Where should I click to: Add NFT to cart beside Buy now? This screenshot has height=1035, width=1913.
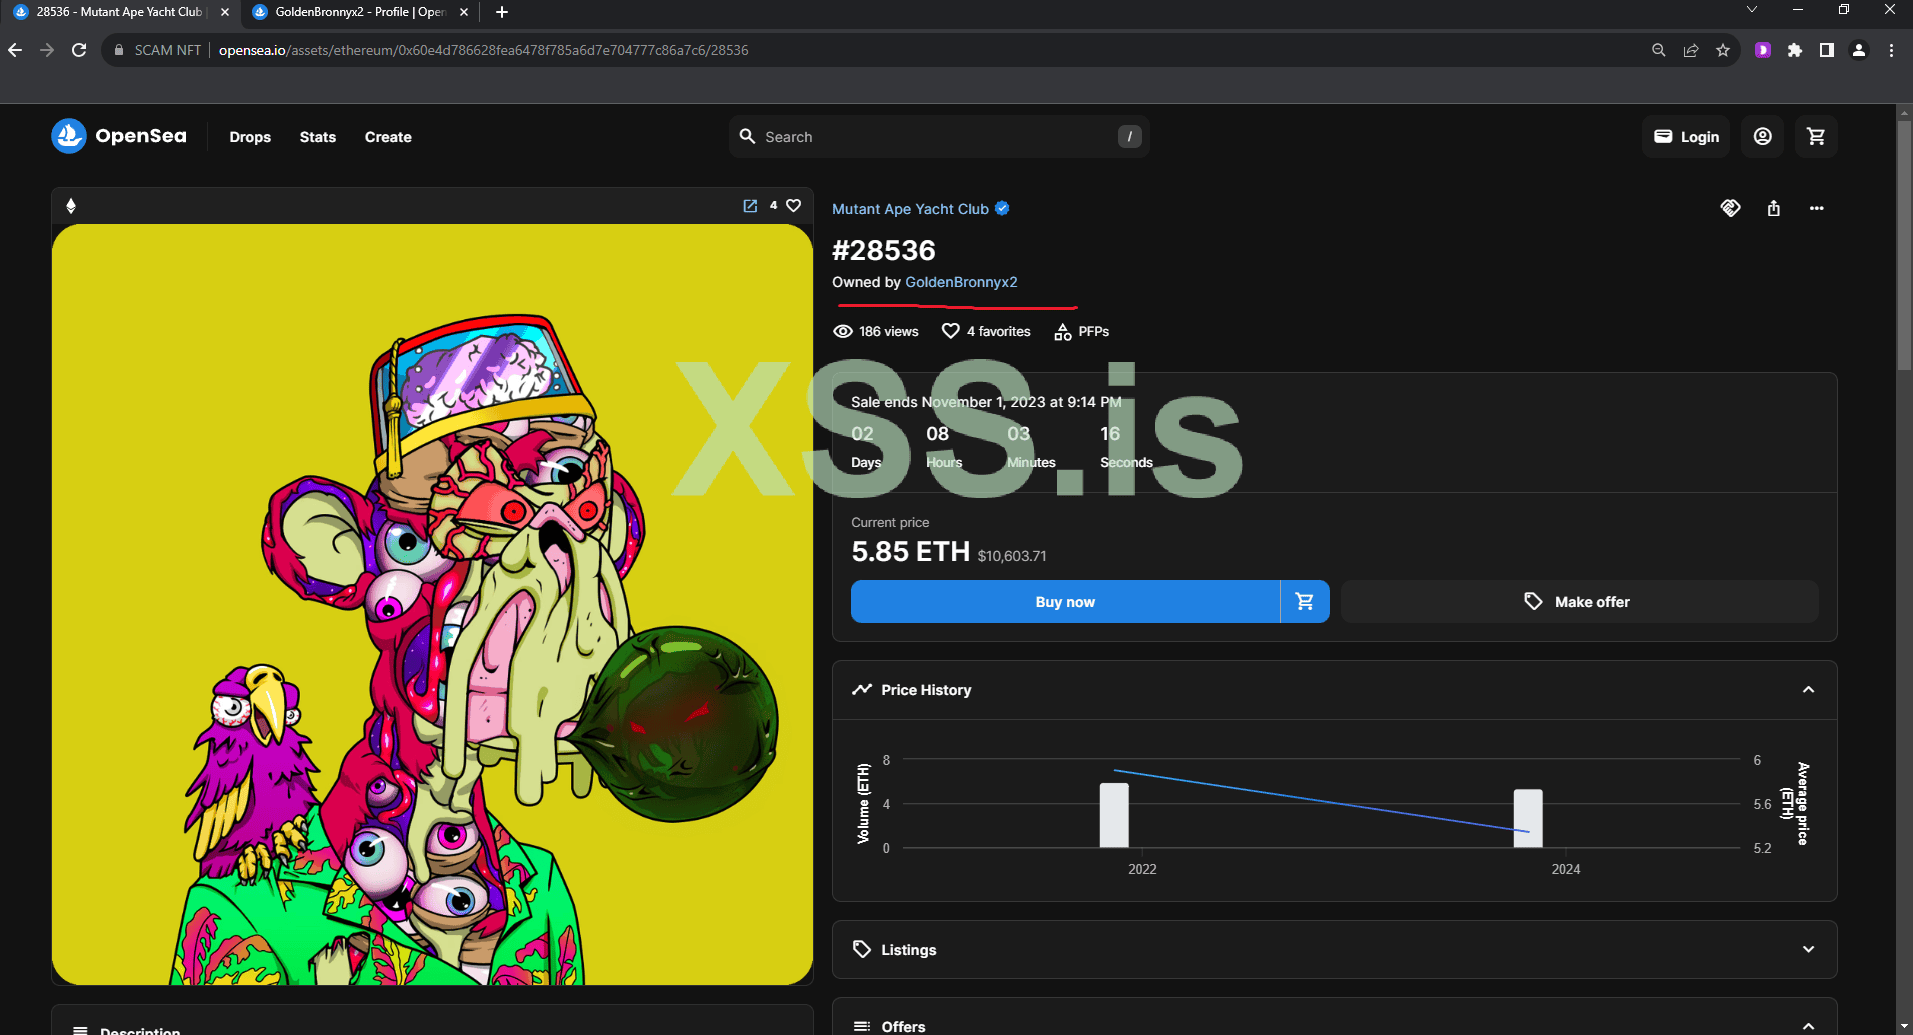[1305, 602]
